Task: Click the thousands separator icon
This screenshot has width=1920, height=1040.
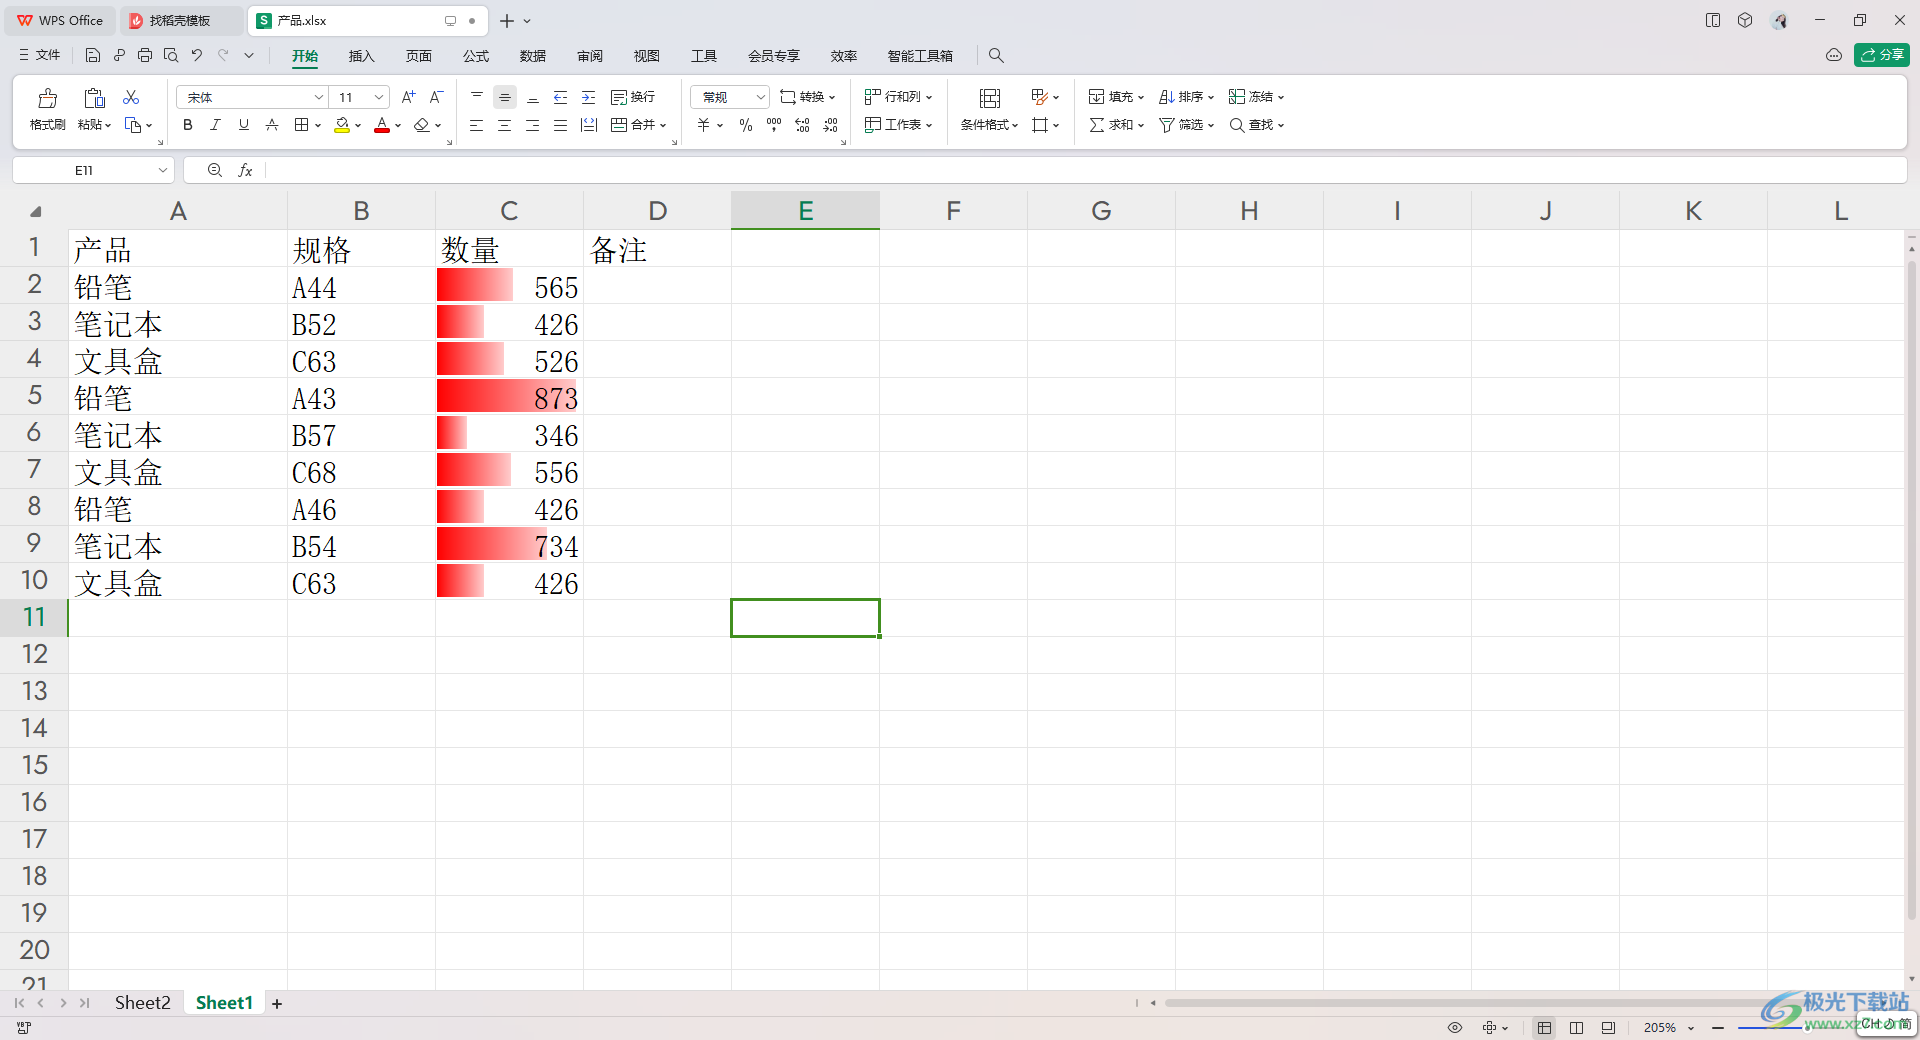Action: click(774, 125)
